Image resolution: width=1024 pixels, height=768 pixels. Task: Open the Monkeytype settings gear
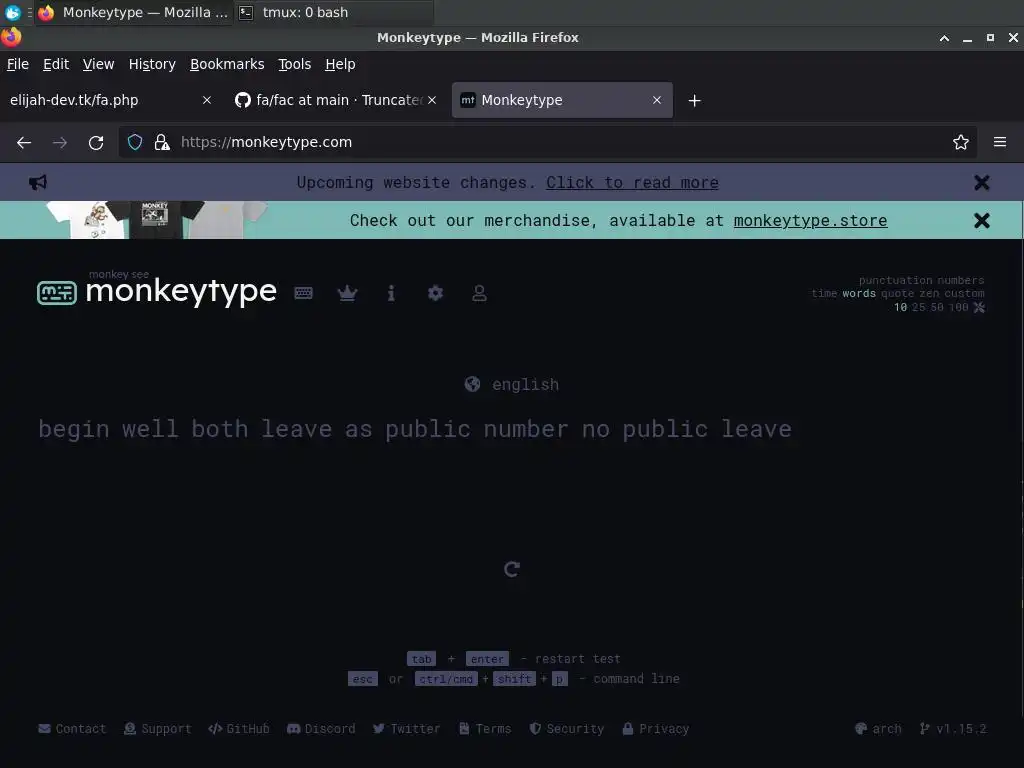436,293
